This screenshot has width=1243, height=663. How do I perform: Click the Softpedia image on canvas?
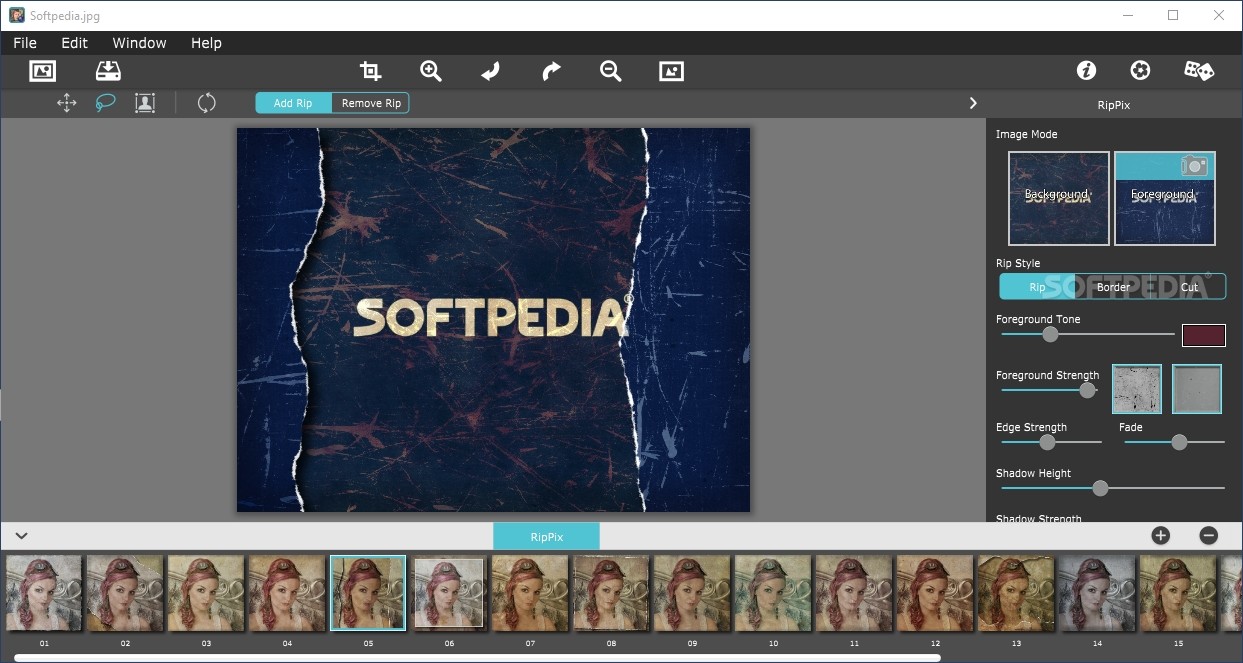pos(493,320)
